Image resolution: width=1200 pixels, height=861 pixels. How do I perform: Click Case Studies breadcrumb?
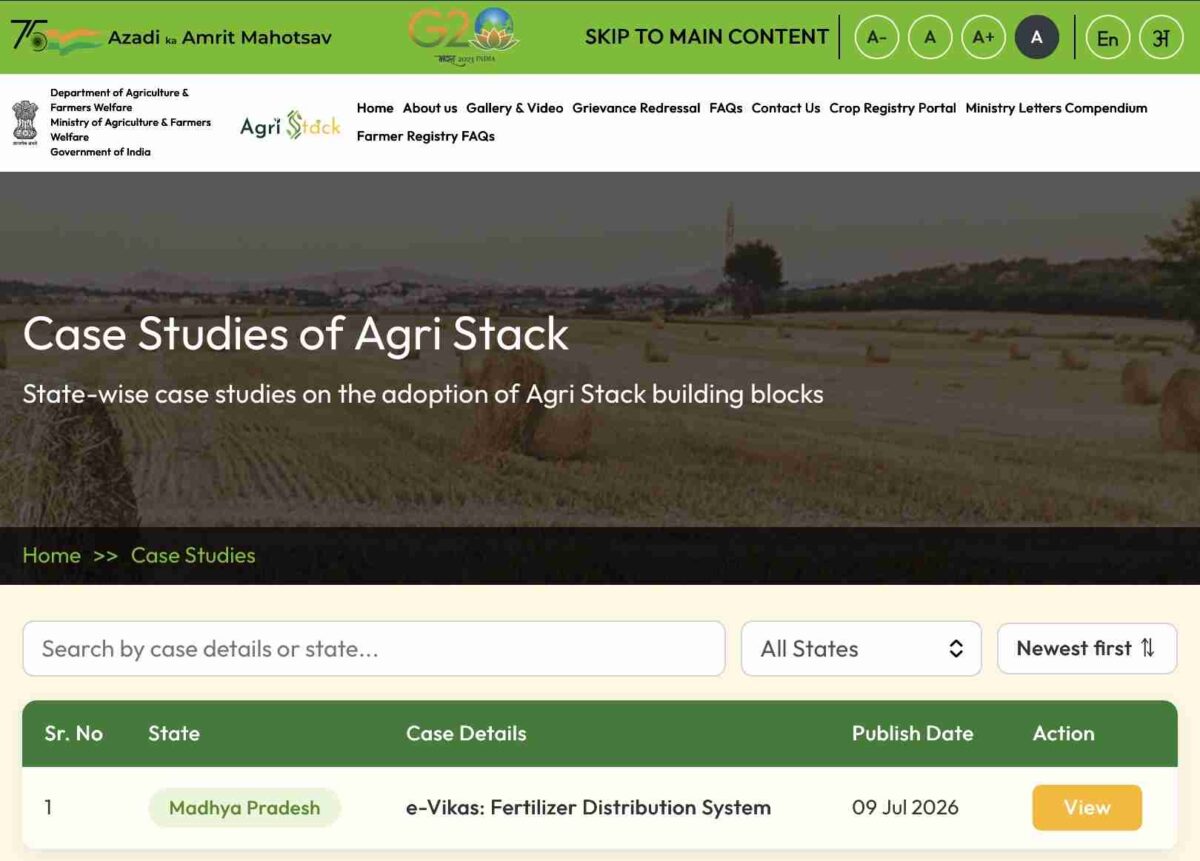tap(193, 555)
